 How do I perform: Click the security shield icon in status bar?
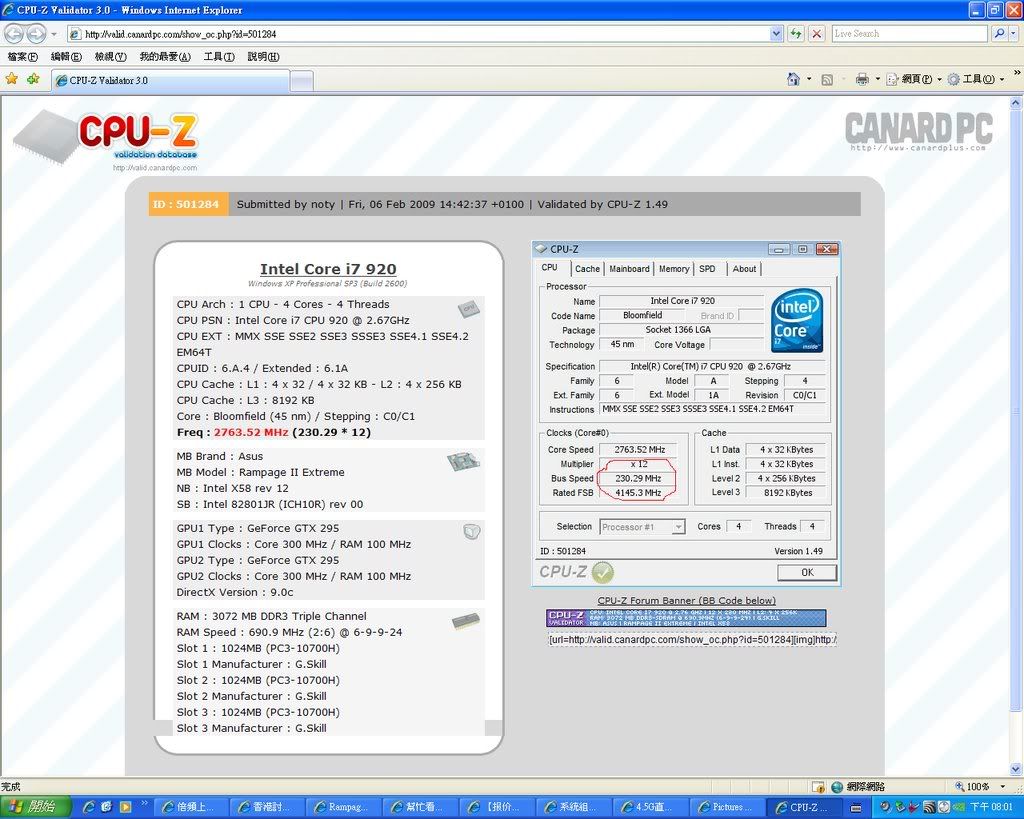(818, 787)
